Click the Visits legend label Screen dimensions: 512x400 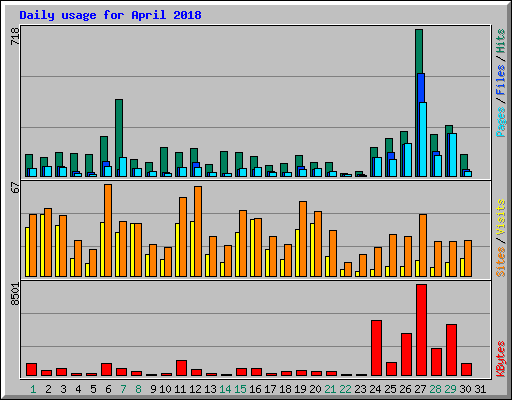501,217
